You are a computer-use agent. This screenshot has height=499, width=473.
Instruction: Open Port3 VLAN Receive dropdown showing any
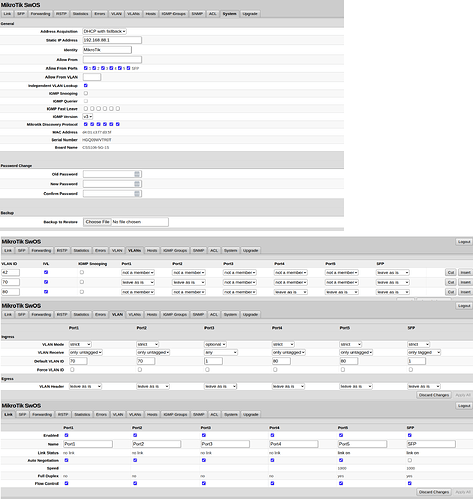tap(221, 352)
